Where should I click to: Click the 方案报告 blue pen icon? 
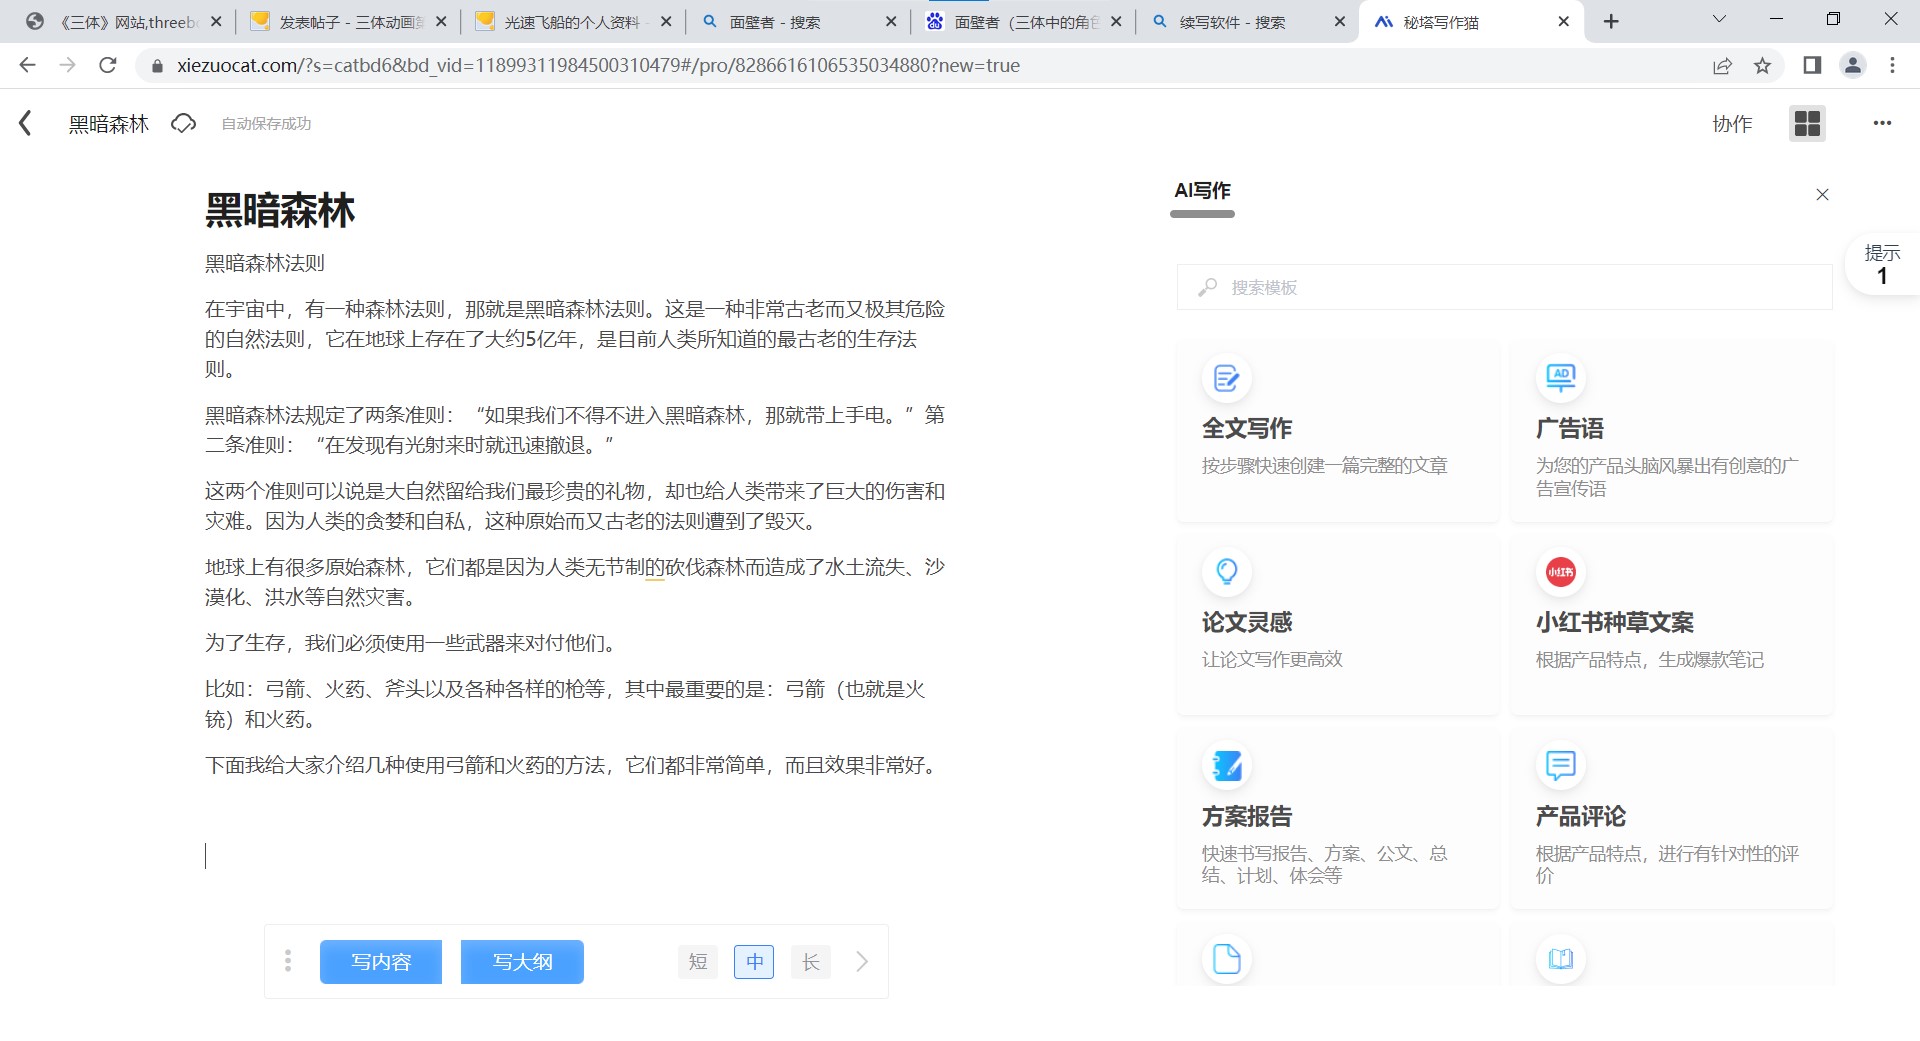(x=1226, y=766)
